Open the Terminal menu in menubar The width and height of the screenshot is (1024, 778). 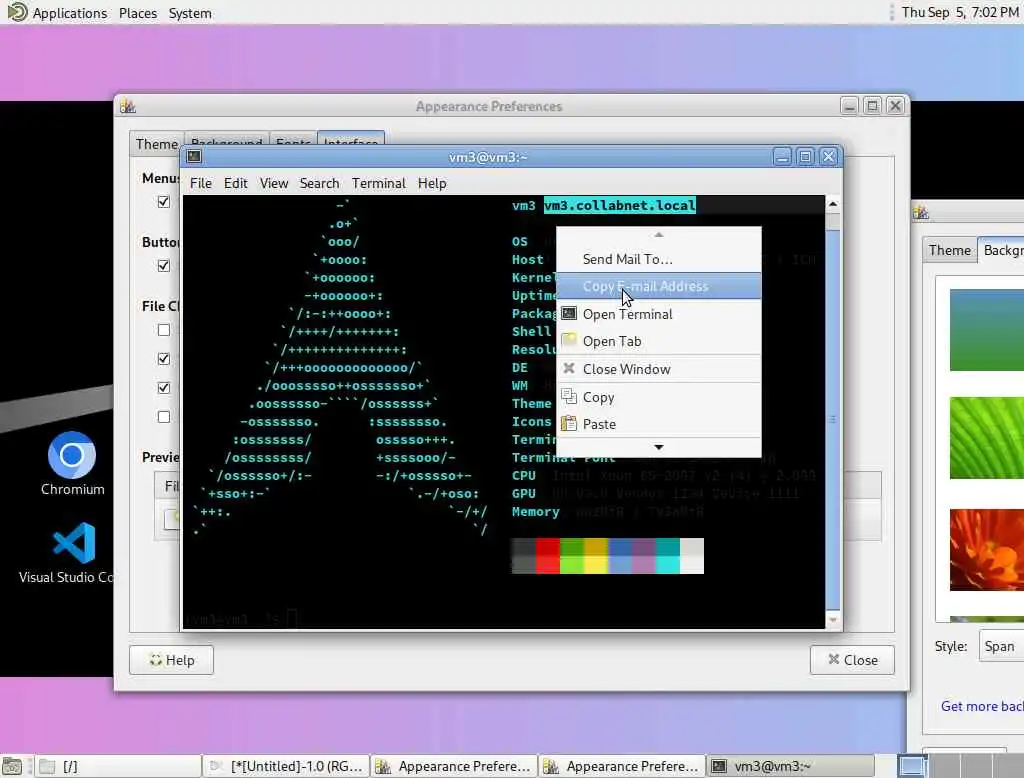pos(379,183)
